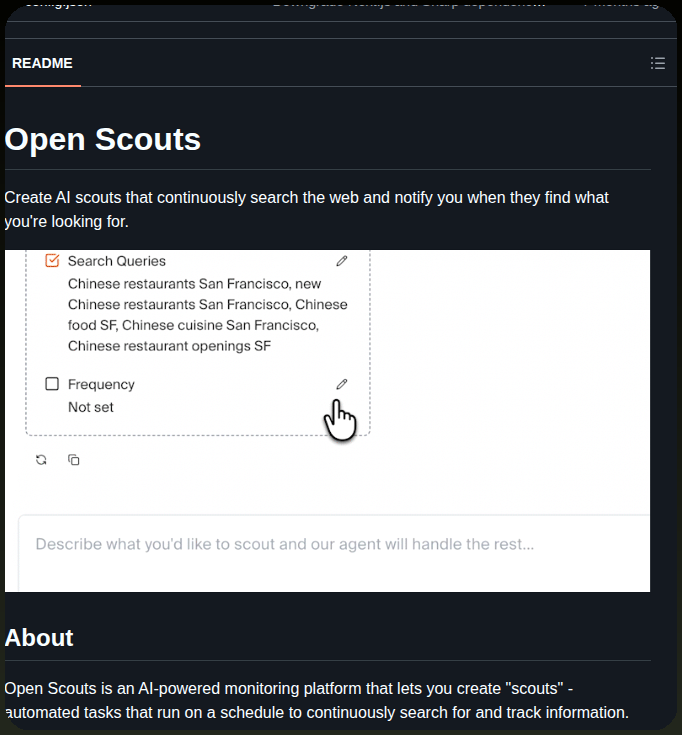The width and height of the screenshot is (682, 735).
Task: Select the README tab
Action: point(42,63)
